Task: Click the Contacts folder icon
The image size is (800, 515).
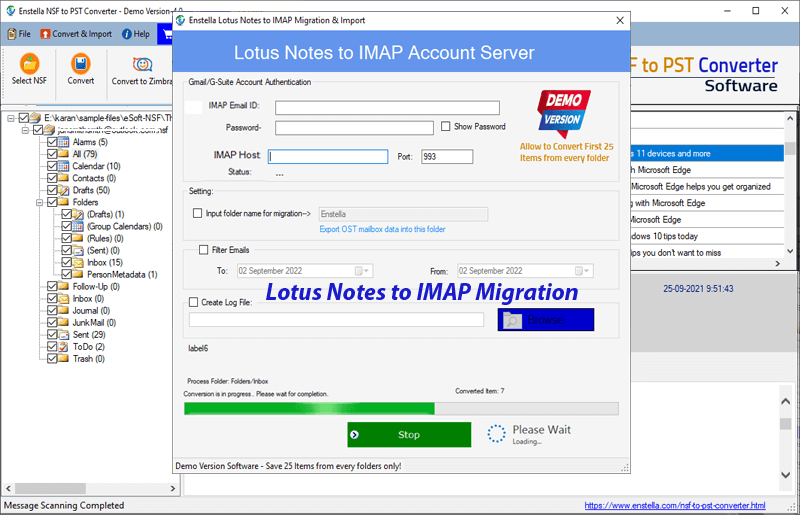Action: [x=63, y=178]
